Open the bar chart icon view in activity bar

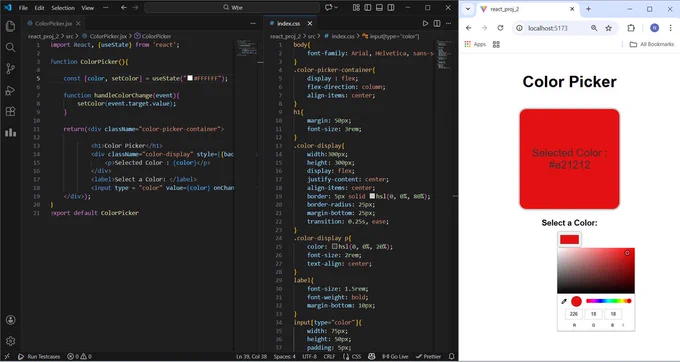[10, 133]
